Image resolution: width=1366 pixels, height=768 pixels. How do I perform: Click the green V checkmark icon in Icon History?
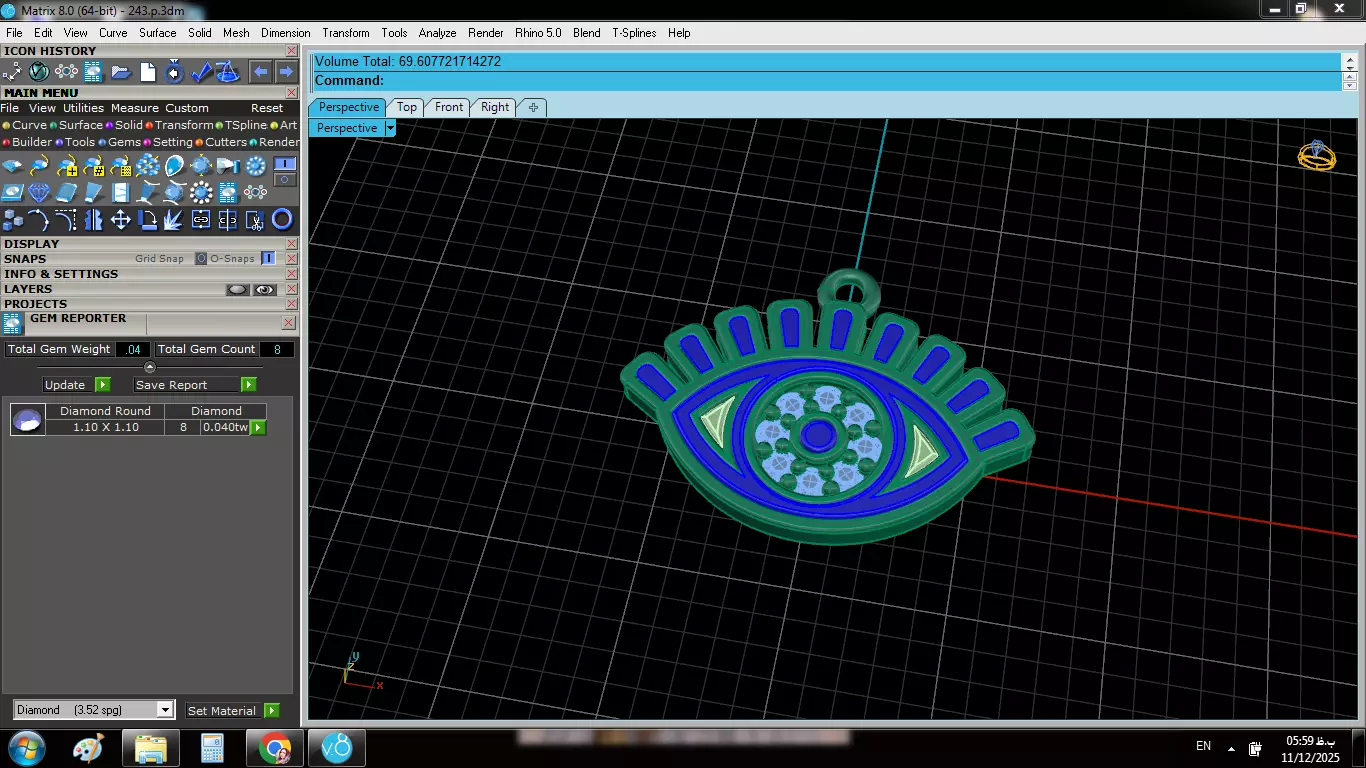coord(39,72)
